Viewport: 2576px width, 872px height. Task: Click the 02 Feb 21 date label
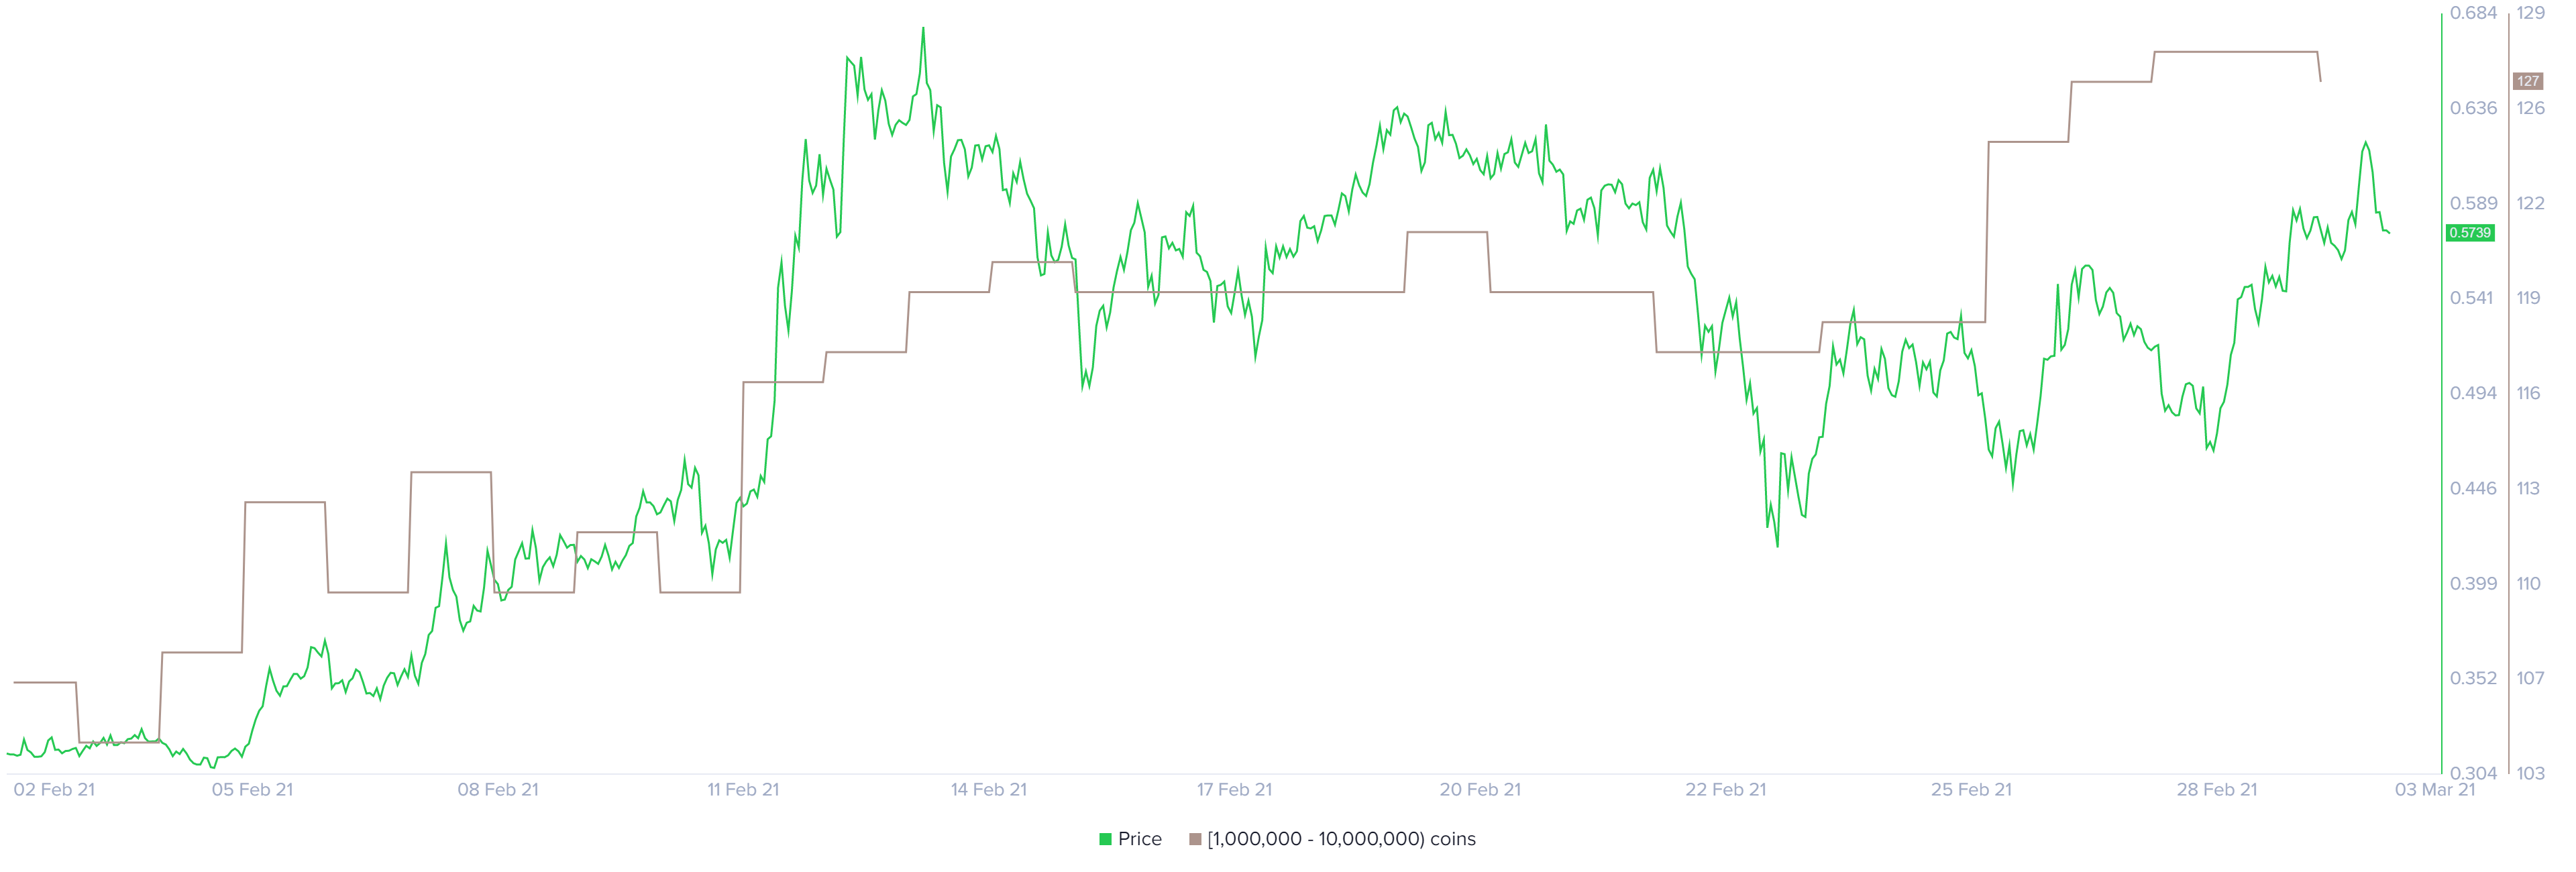tap(54, 789)
